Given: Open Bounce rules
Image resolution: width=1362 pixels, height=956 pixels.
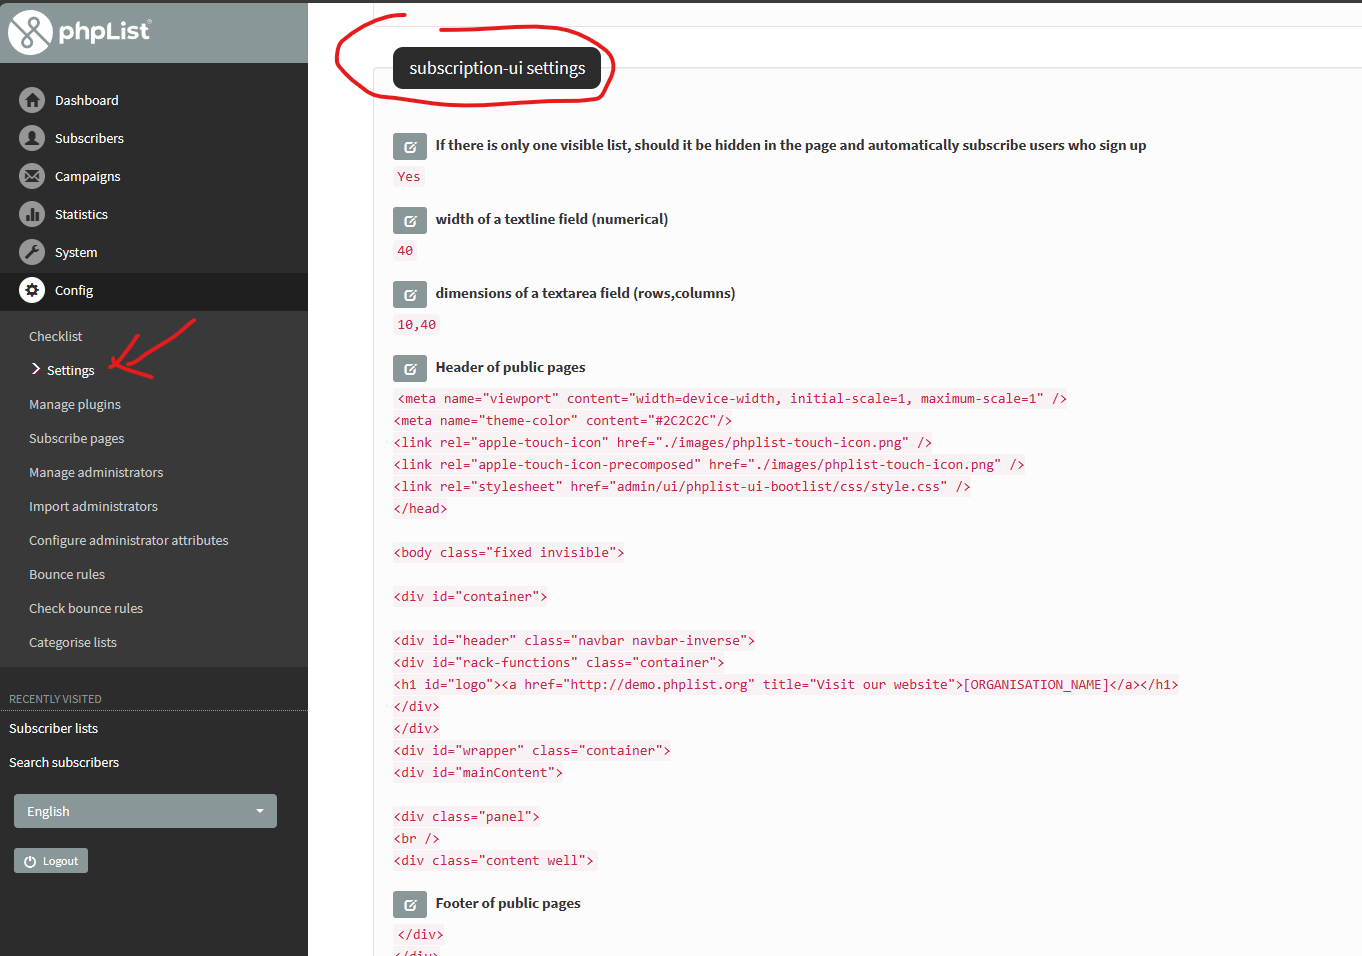Looking at the screenshot, I should [67, 574].
